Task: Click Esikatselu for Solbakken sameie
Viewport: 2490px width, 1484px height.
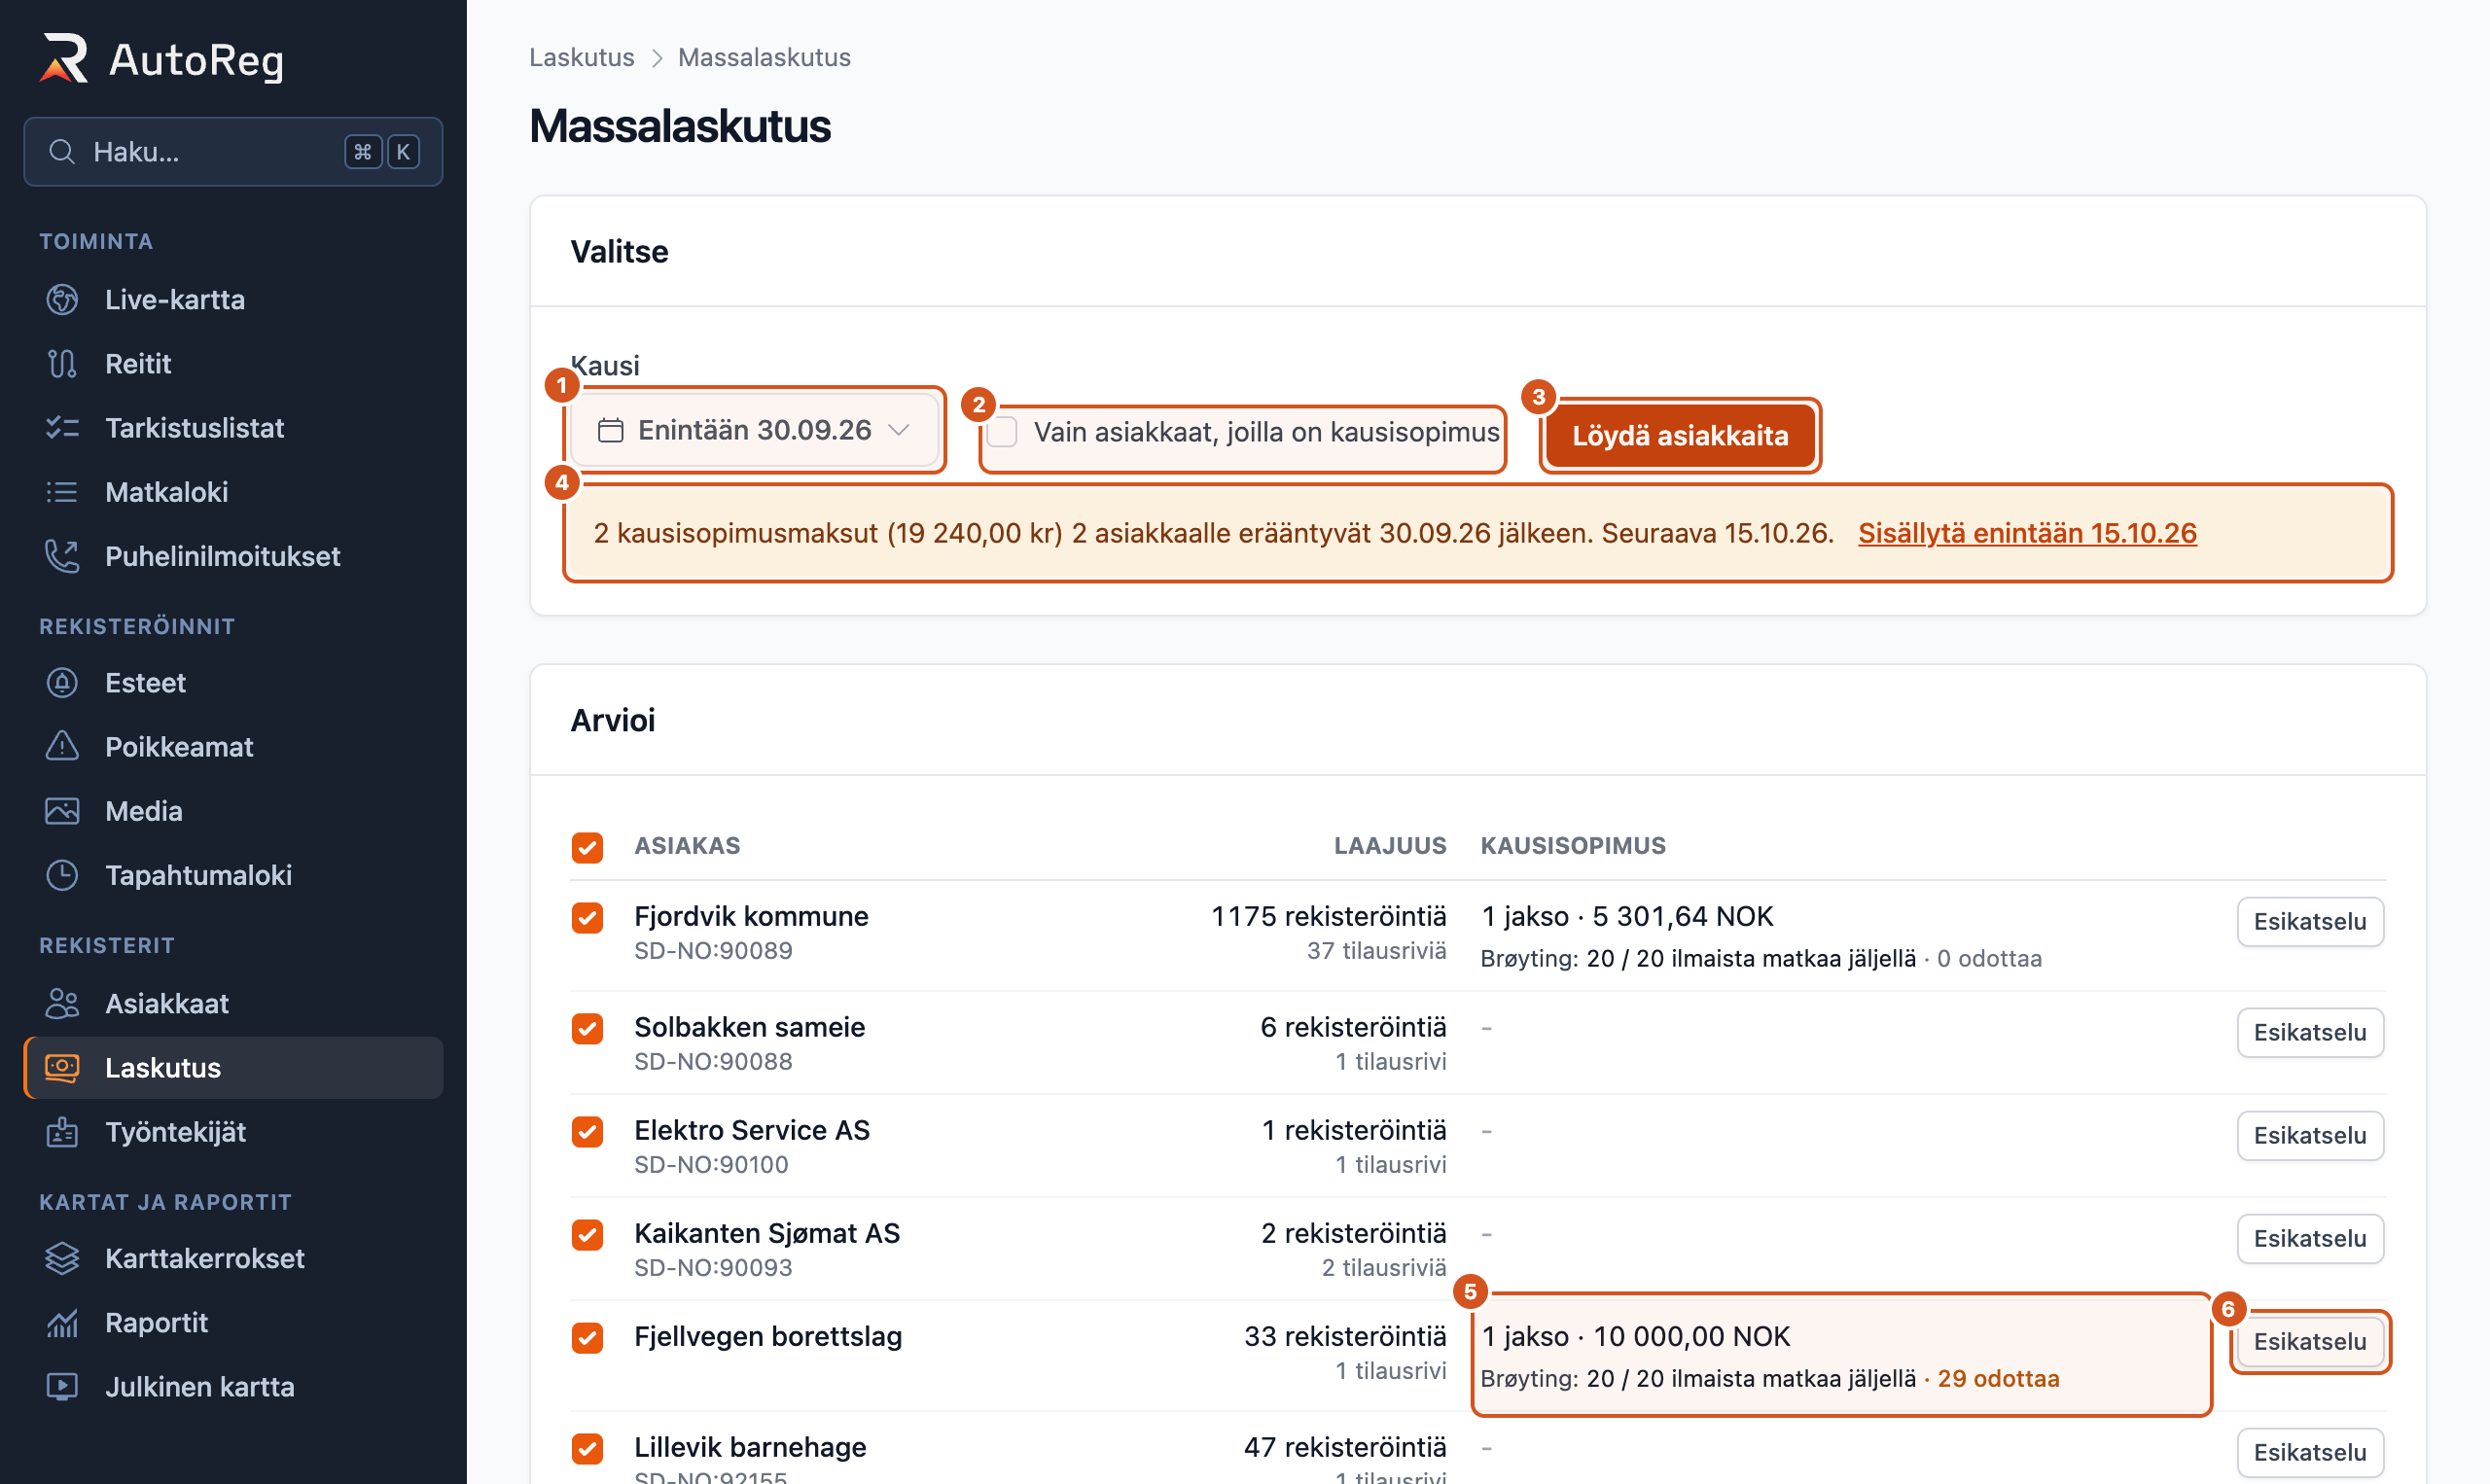Action: [2310, 1033]
